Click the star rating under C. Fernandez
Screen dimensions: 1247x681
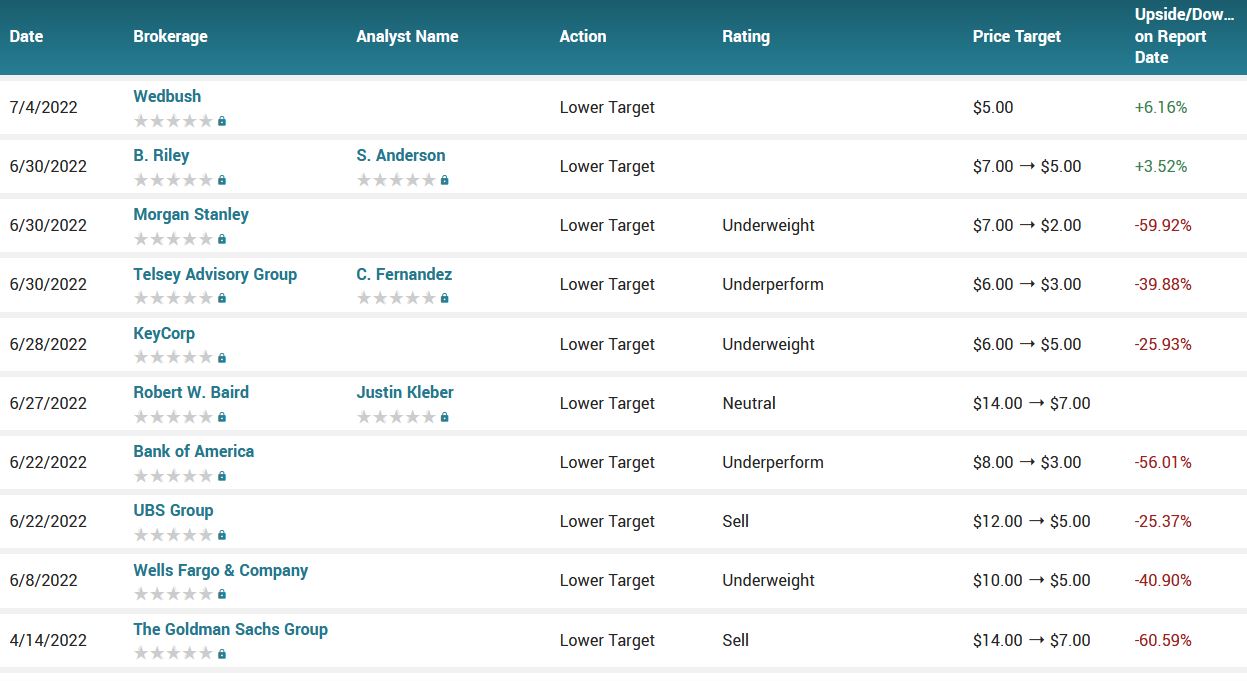tap(396, 298)
